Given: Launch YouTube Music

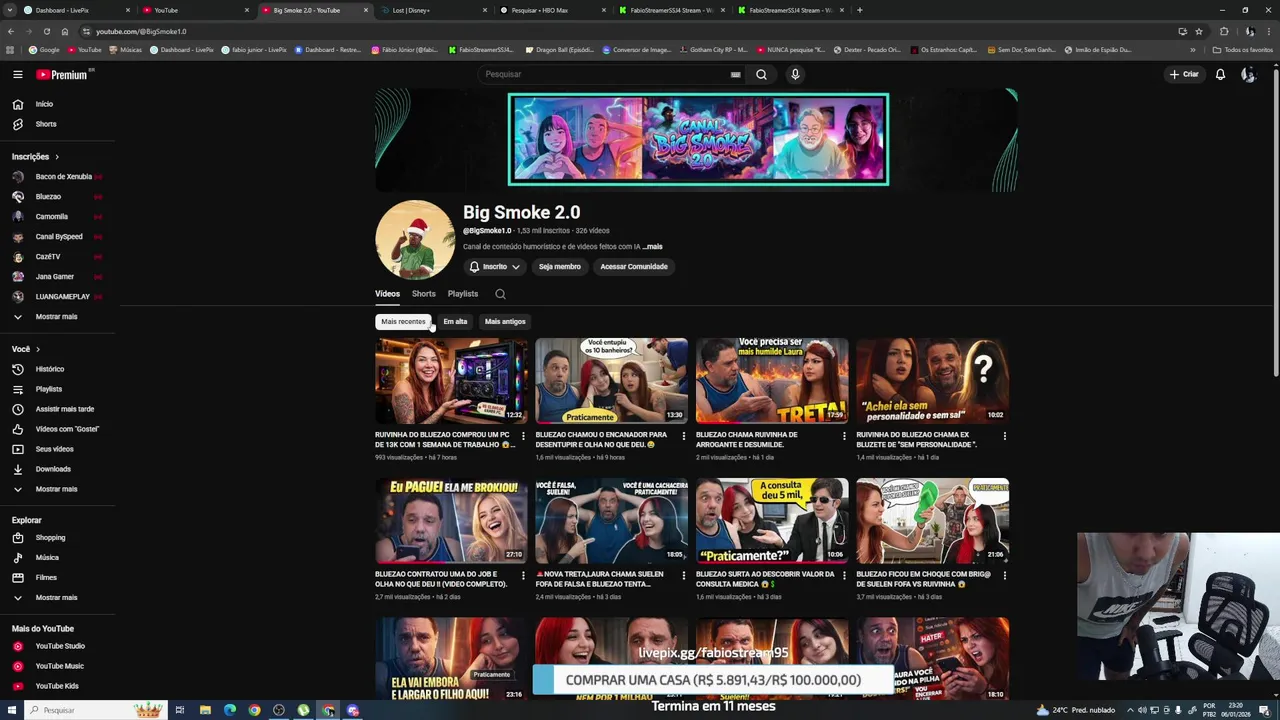Looking at the screenshot, I should point(58,666).
